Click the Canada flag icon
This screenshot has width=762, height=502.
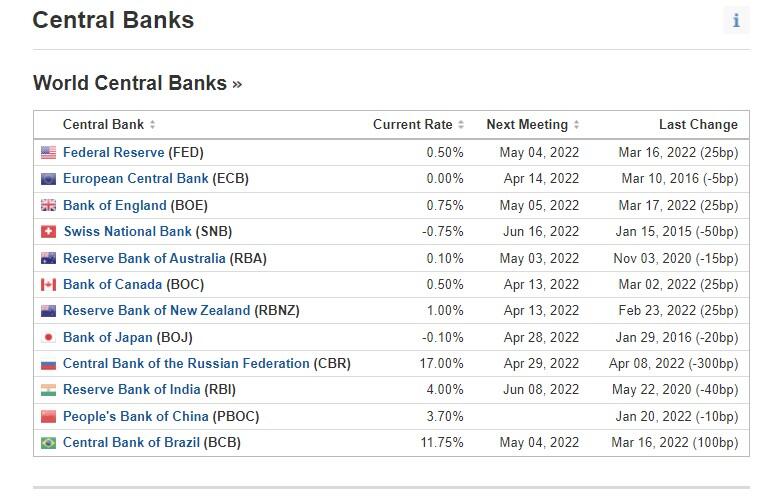(x=48, y=284)
